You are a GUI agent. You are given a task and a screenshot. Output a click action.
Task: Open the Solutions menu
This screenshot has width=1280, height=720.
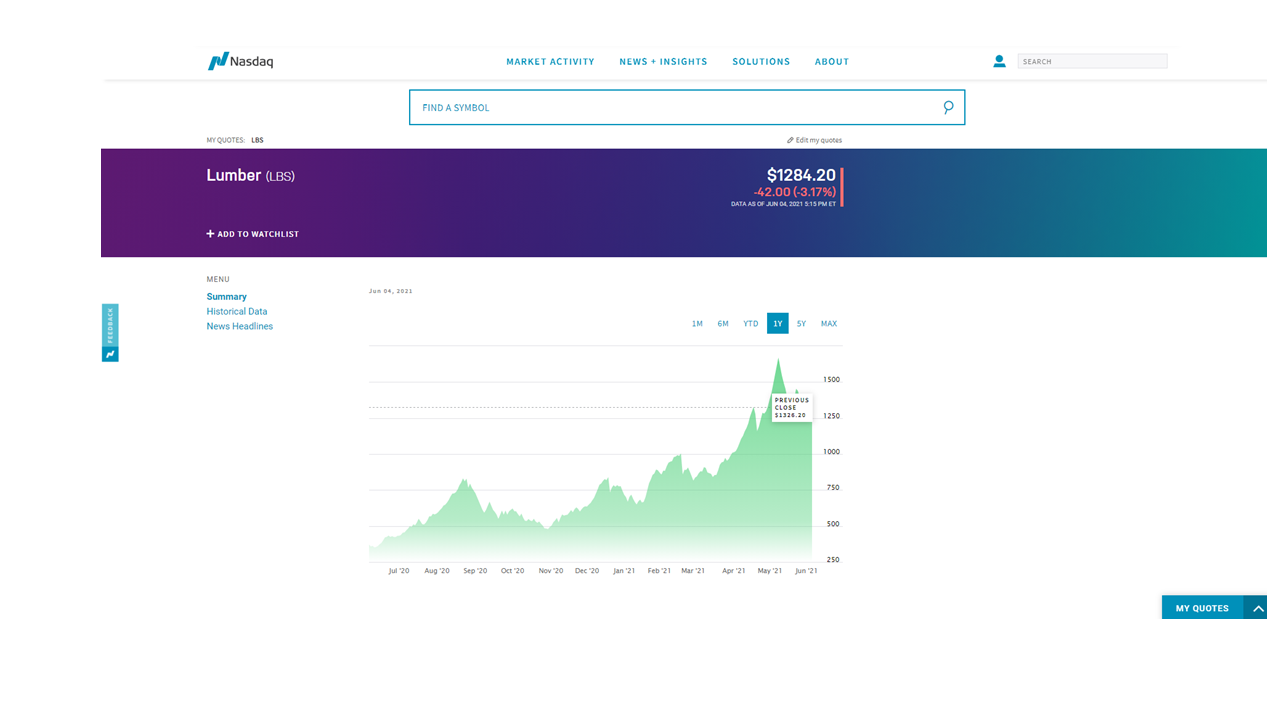pyautogui.click(x=761, y=62)
